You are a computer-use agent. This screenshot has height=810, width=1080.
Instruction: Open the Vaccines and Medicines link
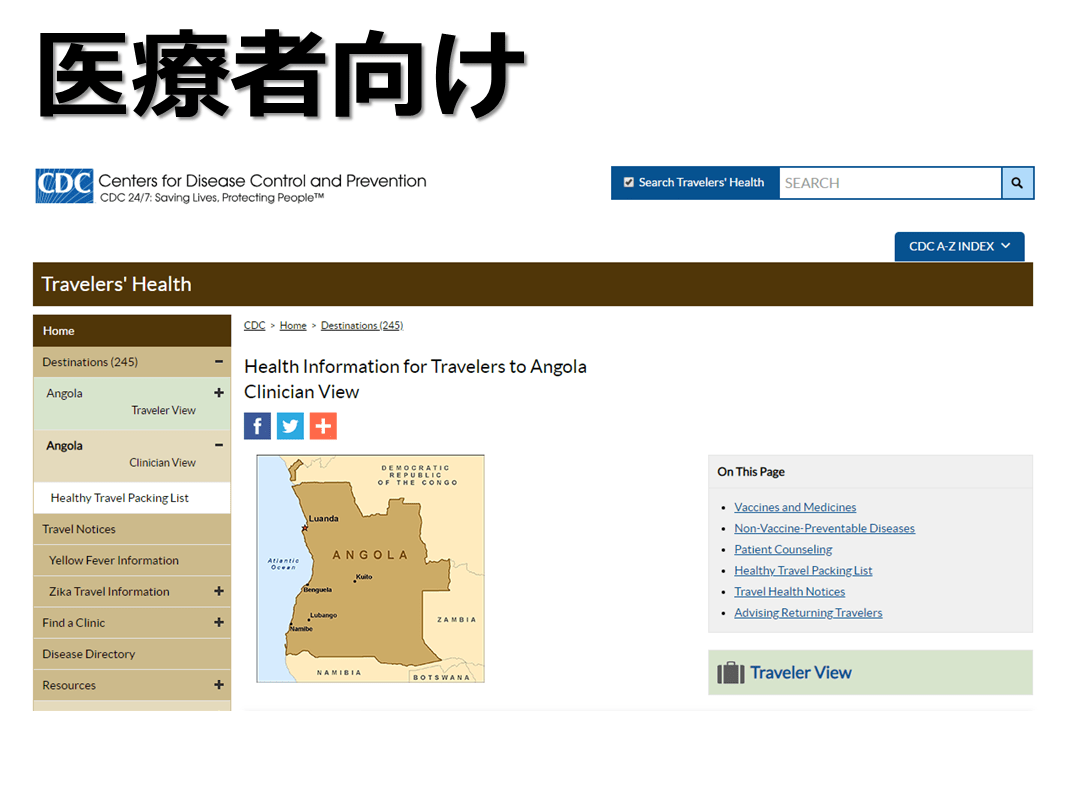coord(795,507)
